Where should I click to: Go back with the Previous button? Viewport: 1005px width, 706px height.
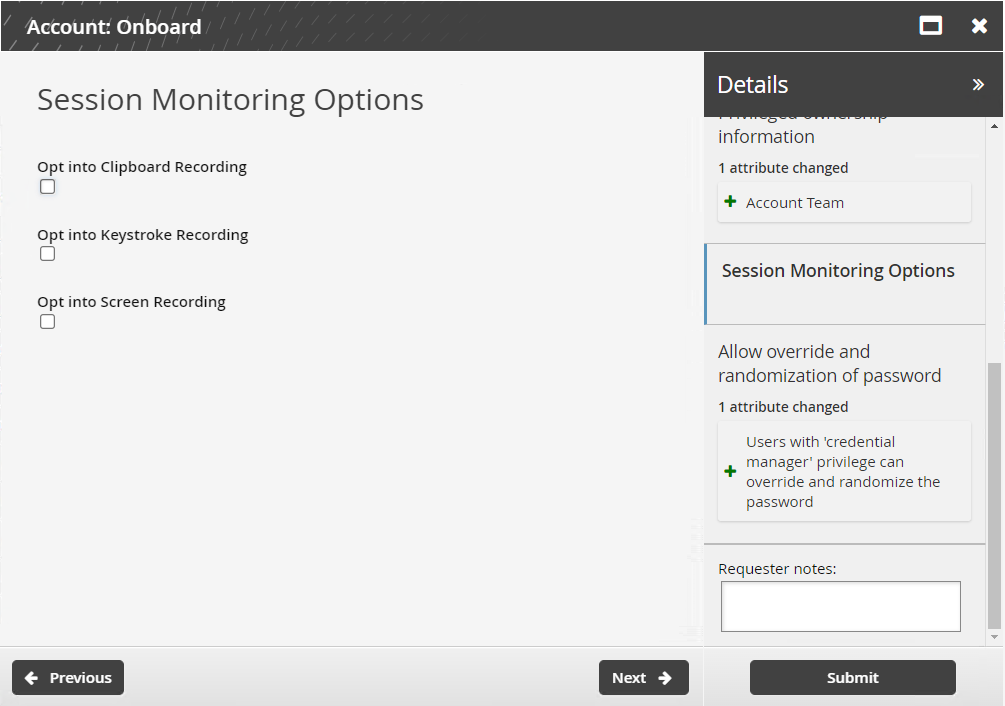[x=68, y=677]
